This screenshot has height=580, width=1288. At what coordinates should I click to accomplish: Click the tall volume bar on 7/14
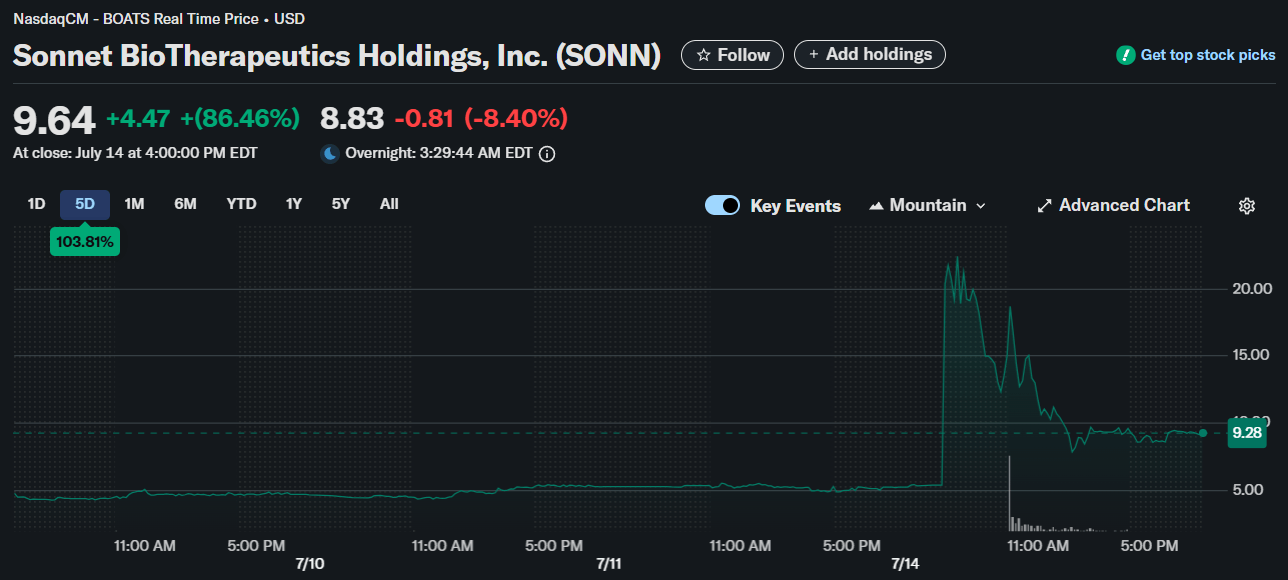click(1009, 493)
